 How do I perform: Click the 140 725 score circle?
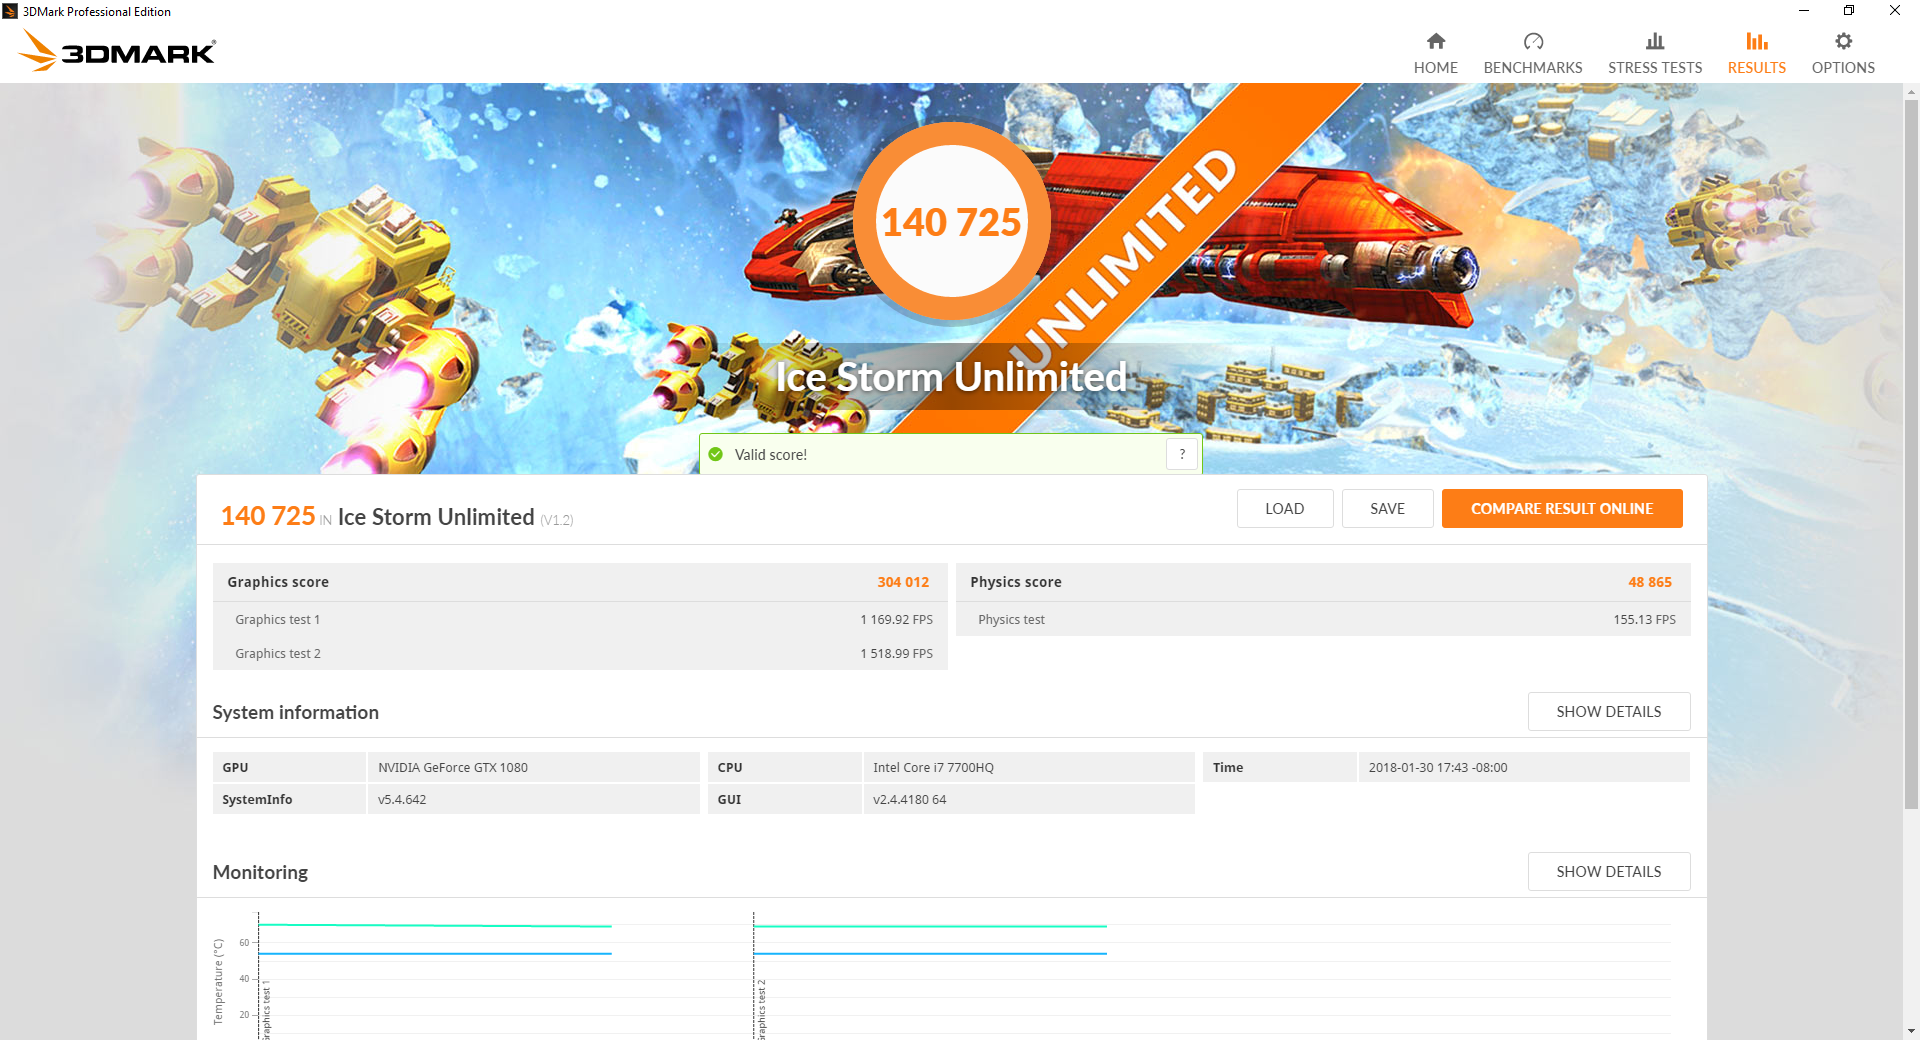coord(951,222)
